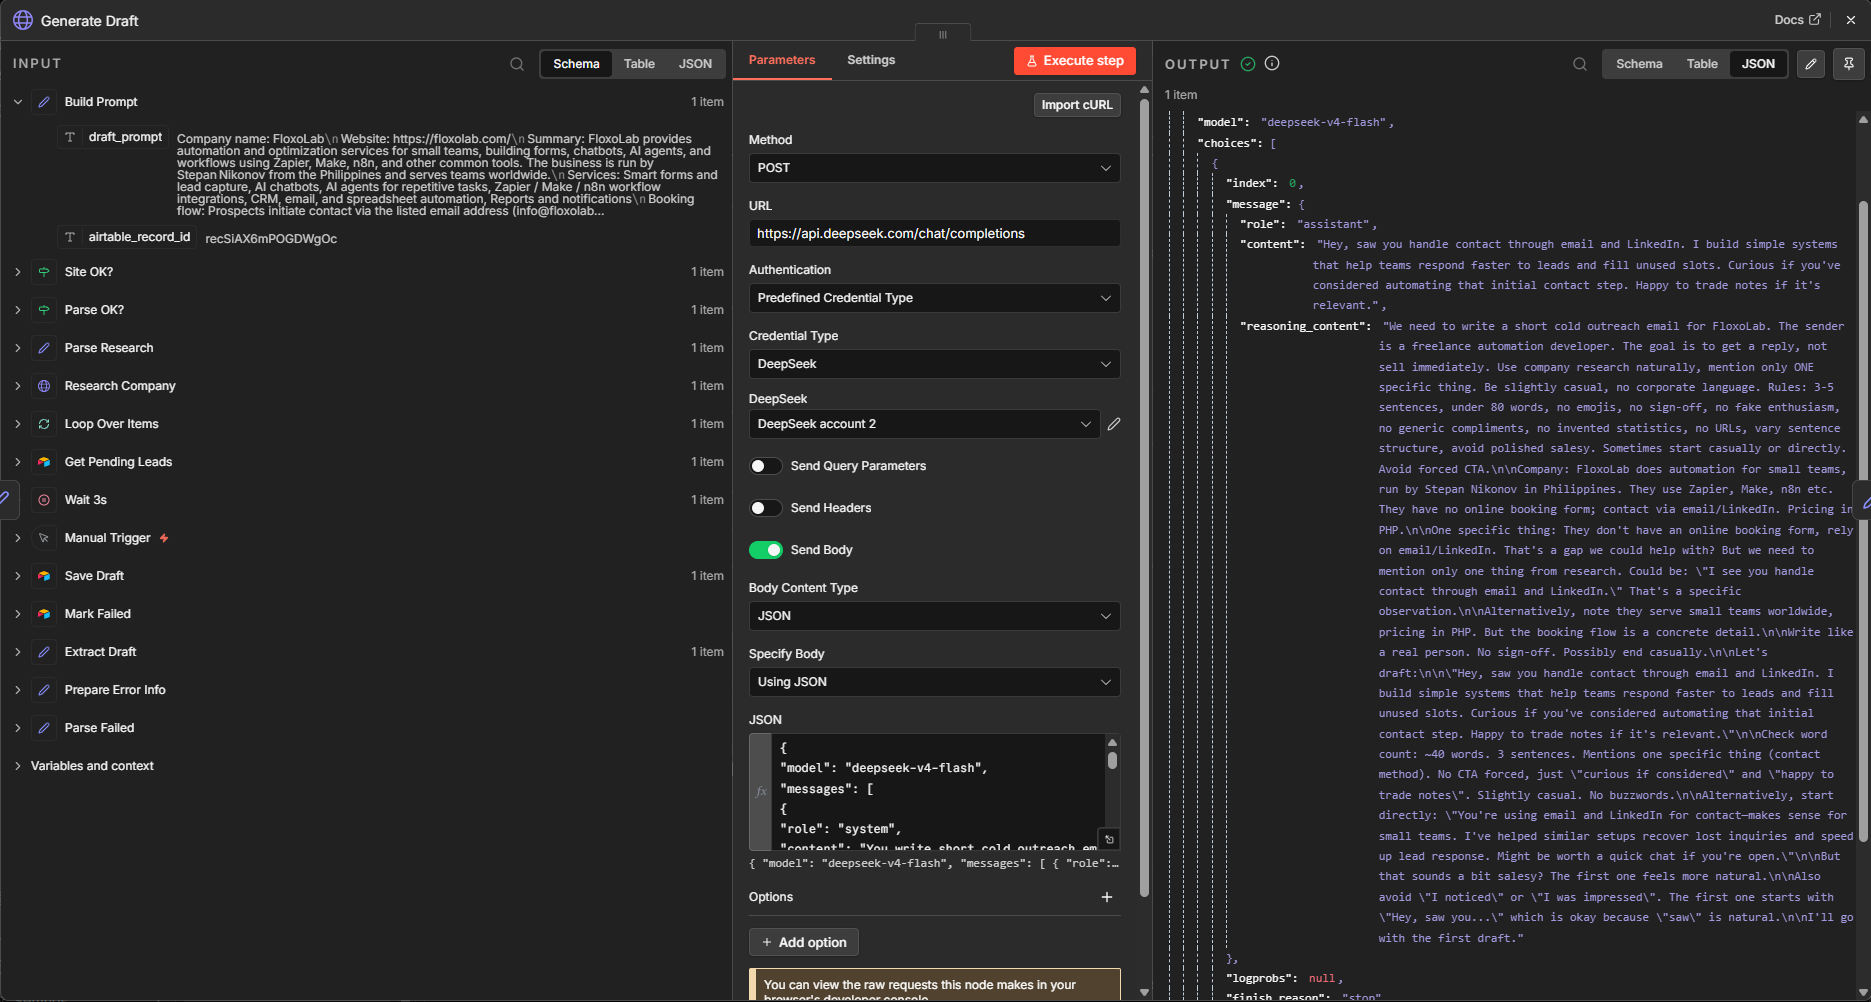Image resolution: width=1871 pixels, height=1002 pixels.
Task: Click the output info circle icon
Action: [1272, 63]
